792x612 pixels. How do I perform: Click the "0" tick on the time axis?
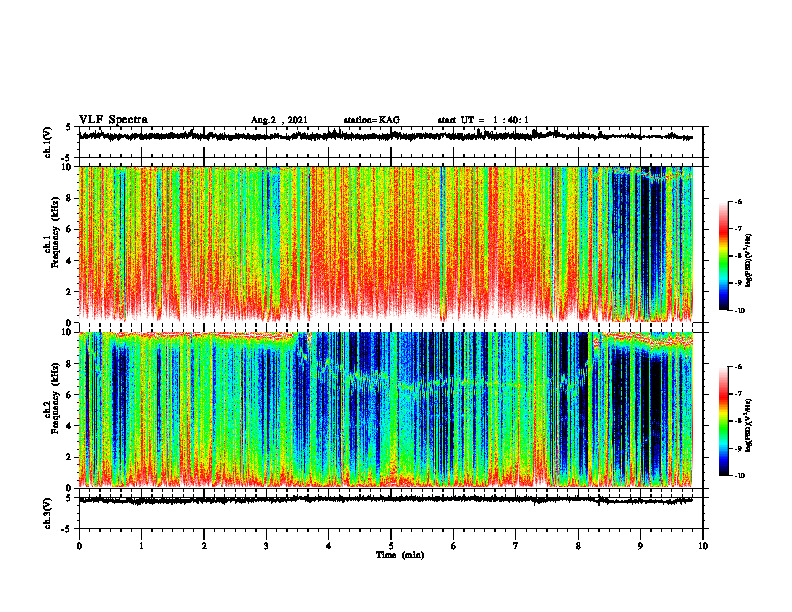(x=79, y=546)
